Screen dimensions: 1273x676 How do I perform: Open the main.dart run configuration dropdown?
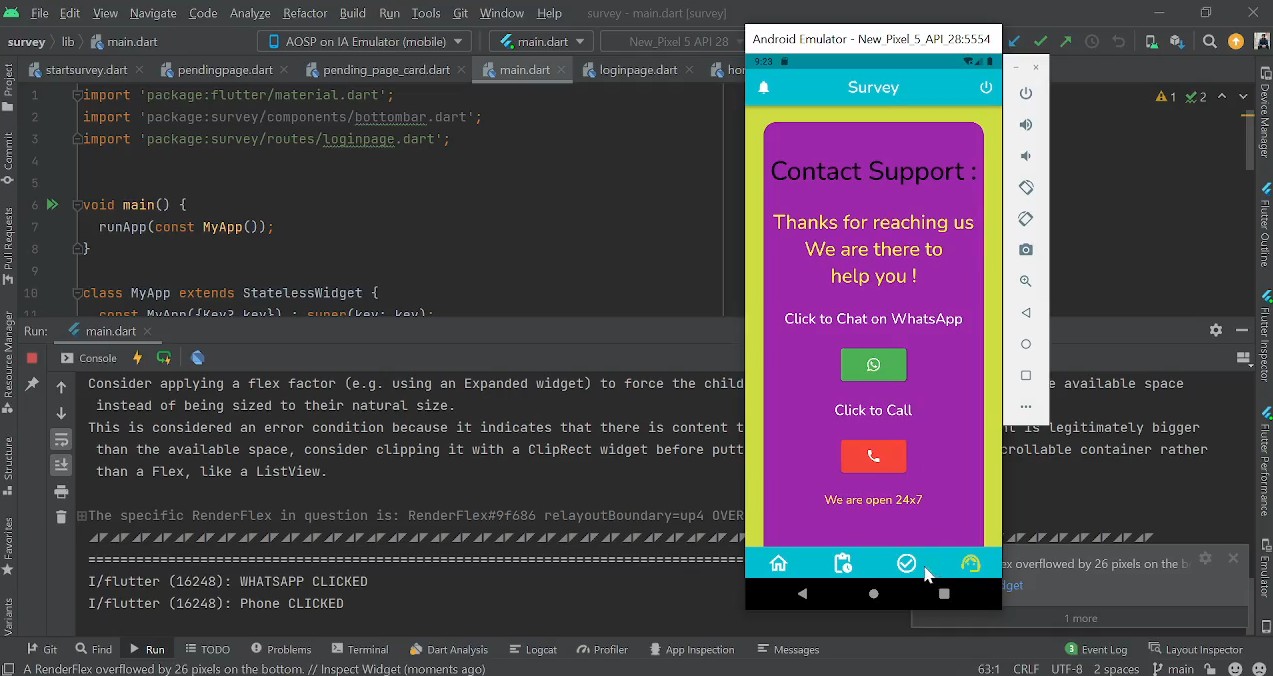542,41
